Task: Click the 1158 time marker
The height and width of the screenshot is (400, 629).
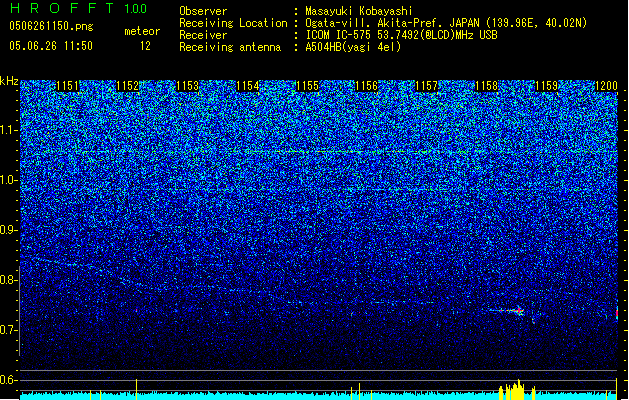Action: pos(487,86)
